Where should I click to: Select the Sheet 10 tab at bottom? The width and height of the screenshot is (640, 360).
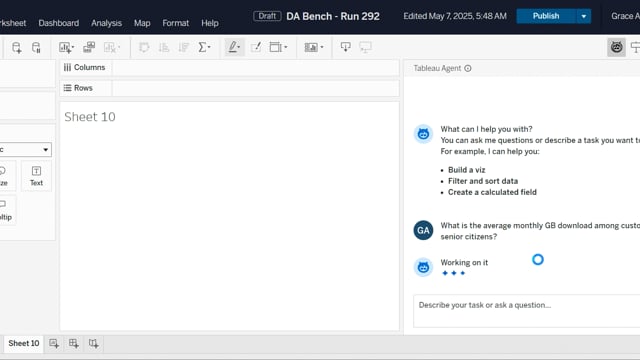(24, 343)
